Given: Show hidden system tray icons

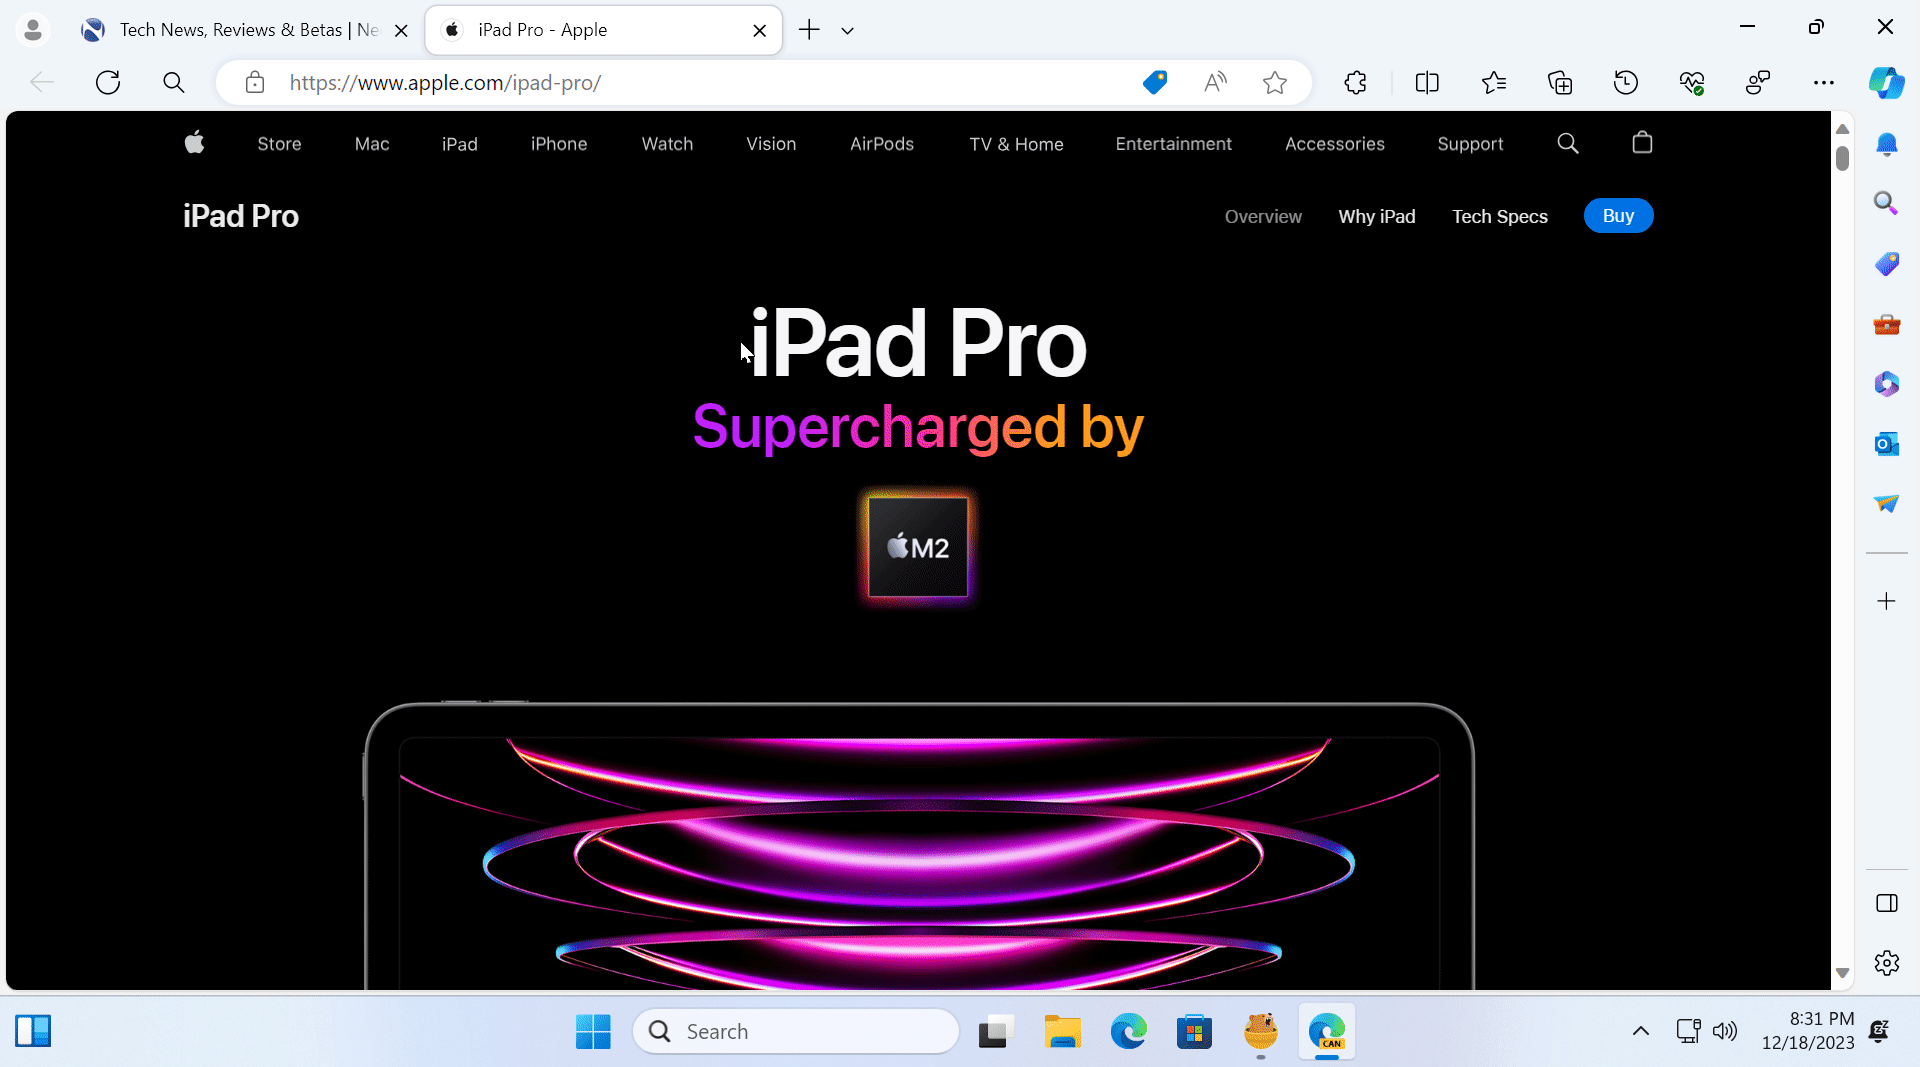Looking at the screenshot, I should (1639, 1031).
